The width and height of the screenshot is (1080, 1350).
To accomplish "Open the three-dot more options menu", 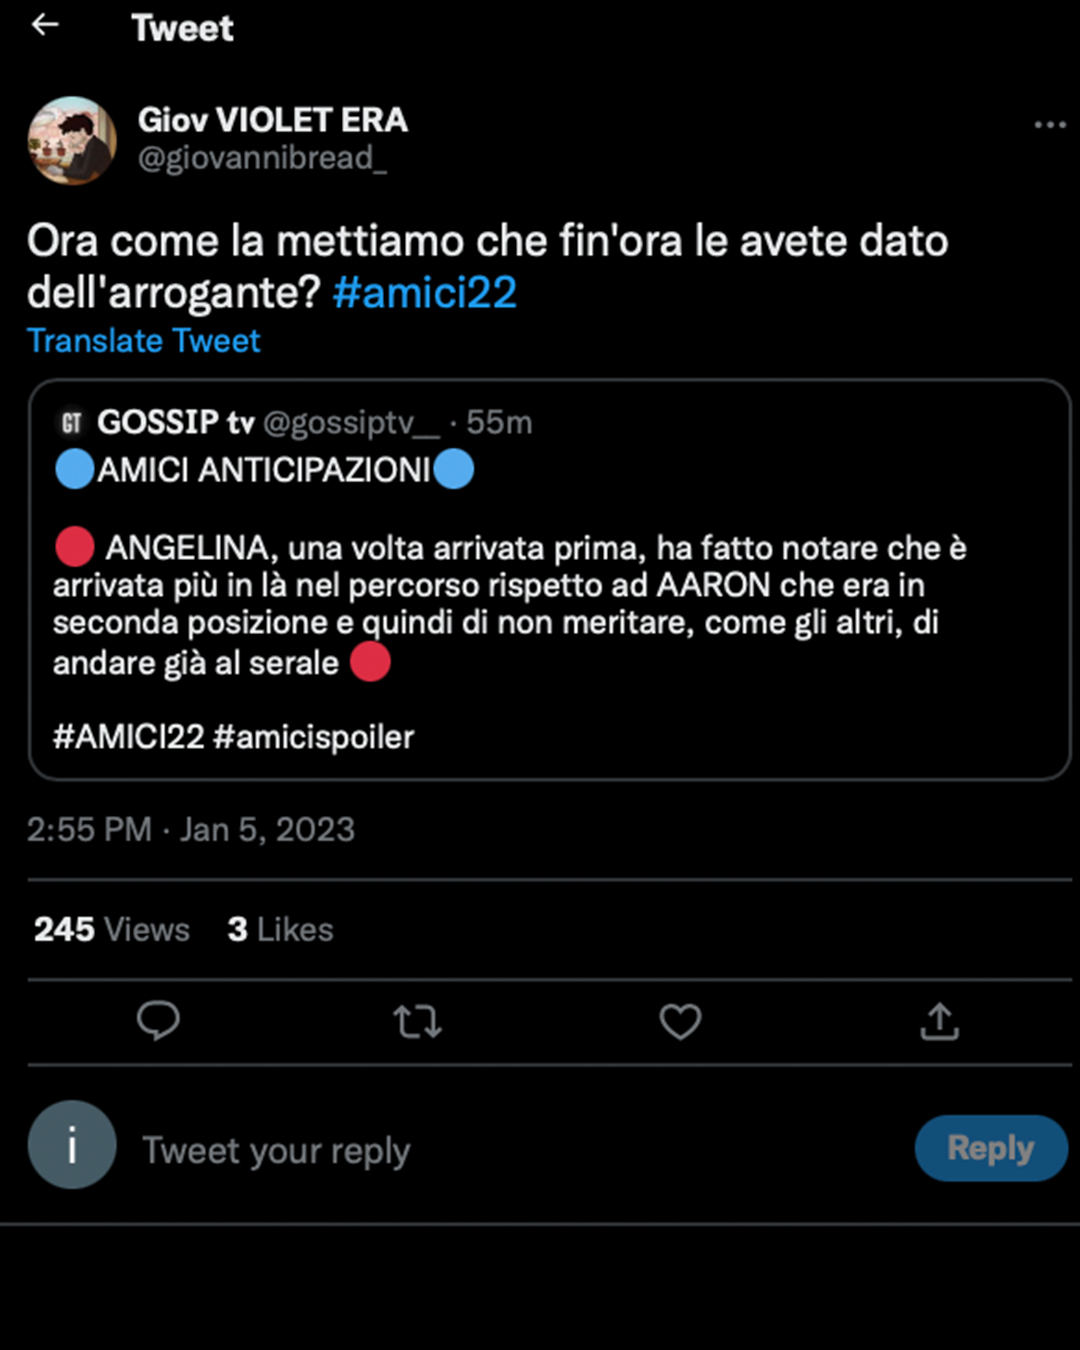I will [1049, 125].
